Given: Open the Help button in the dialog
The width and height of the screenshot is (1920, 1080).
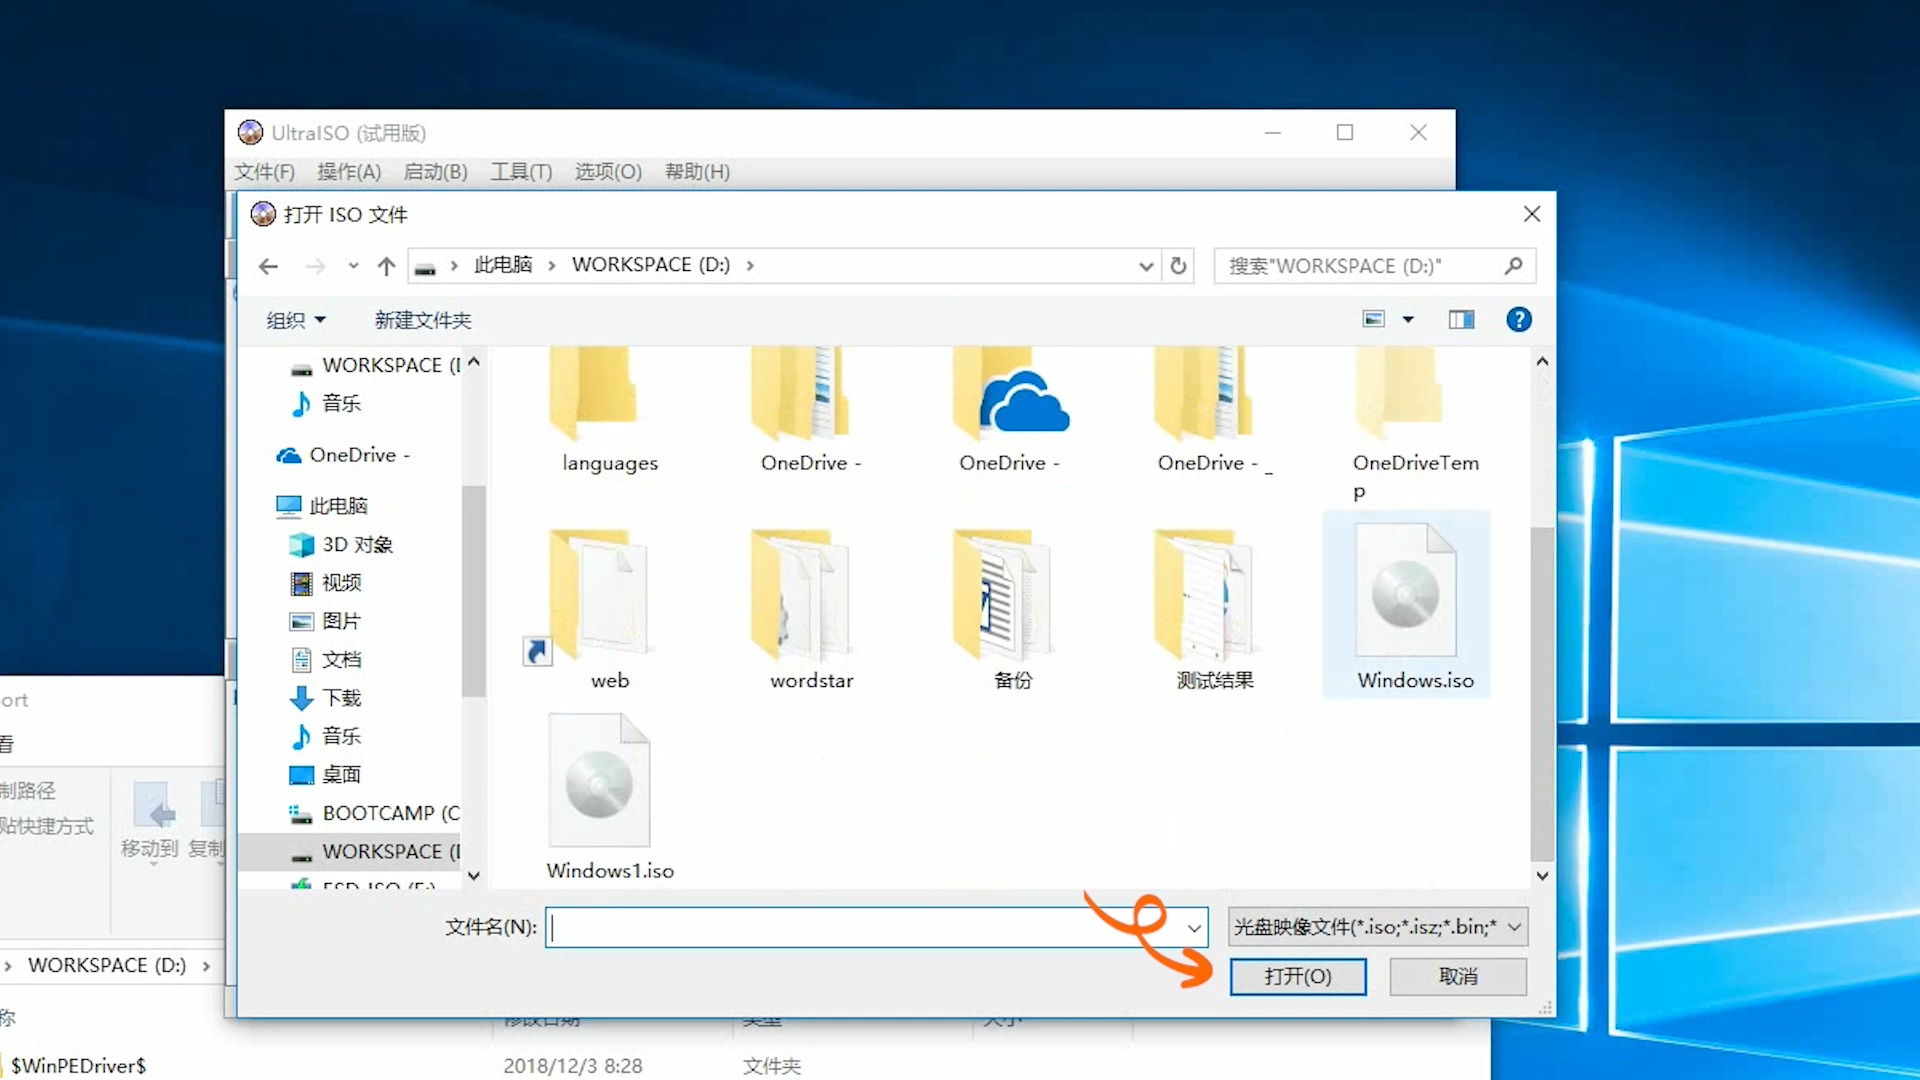Looking at the screenshot, I should [x=1518, y=320].
